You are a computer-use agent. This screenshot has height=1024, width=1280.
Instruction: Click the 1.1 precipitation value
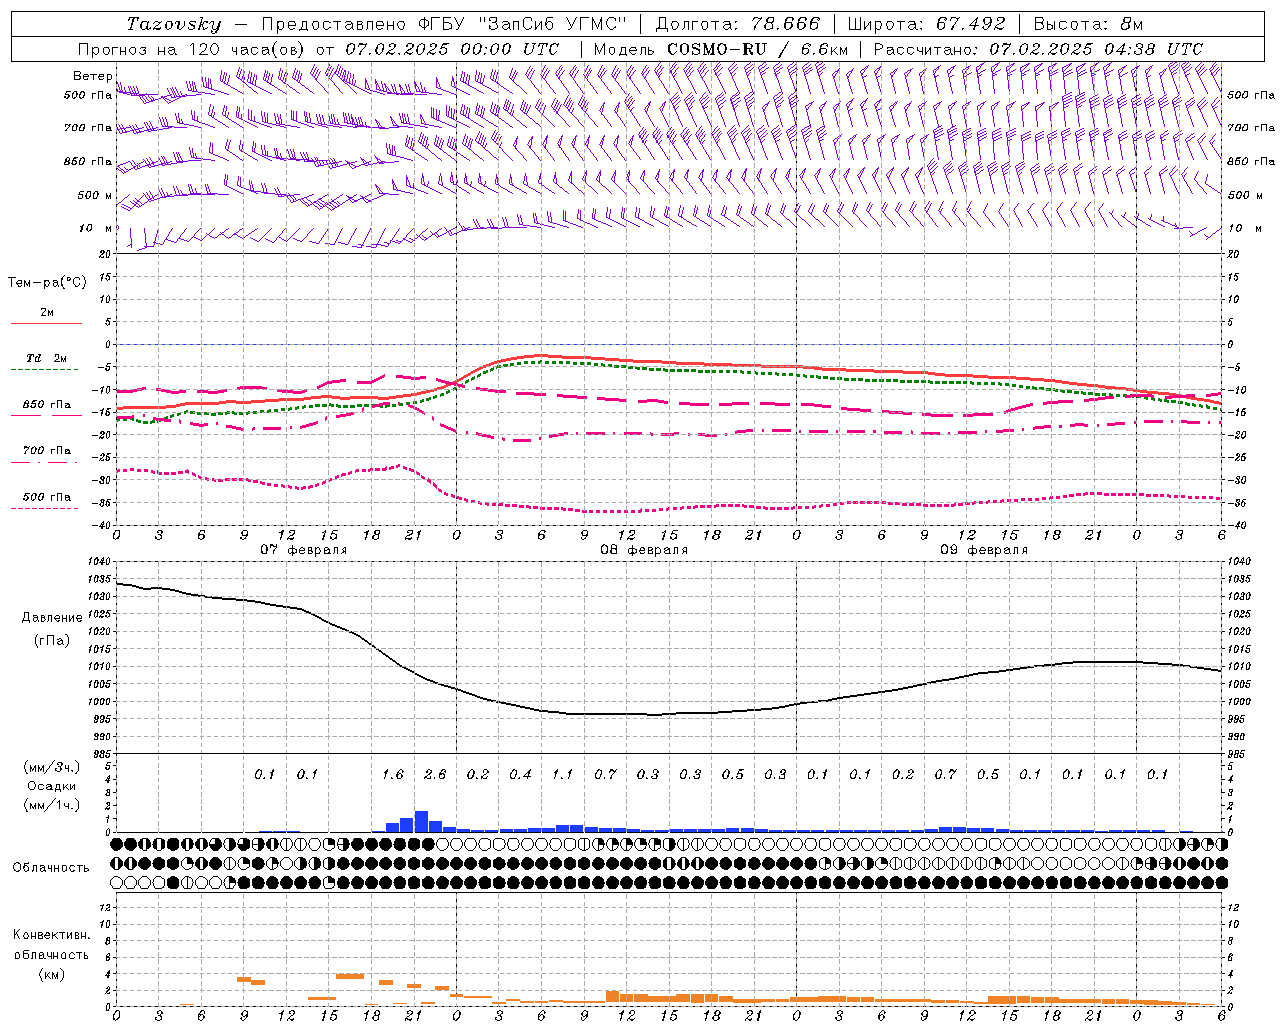563,774
